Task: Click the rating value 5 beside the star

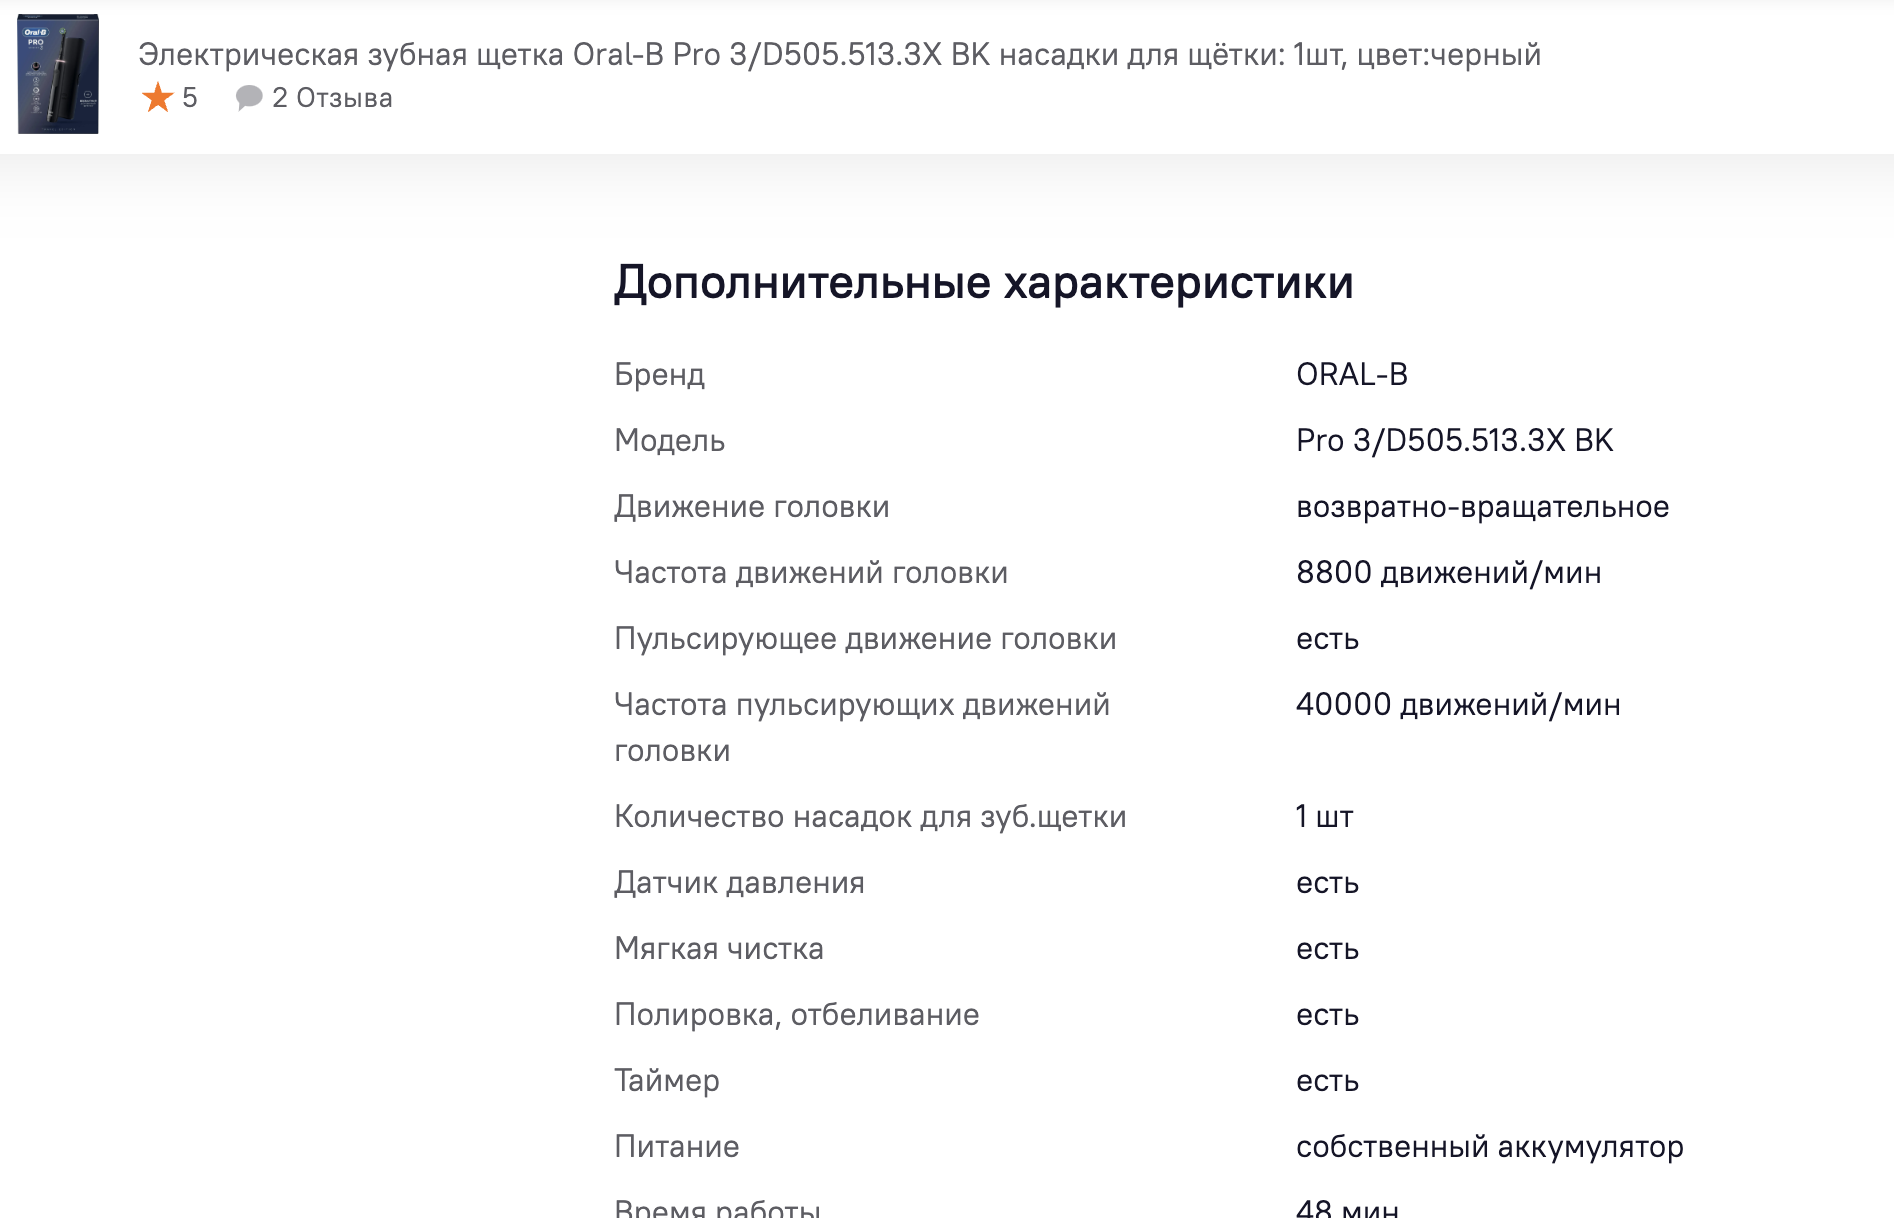Action: (190, 98)
